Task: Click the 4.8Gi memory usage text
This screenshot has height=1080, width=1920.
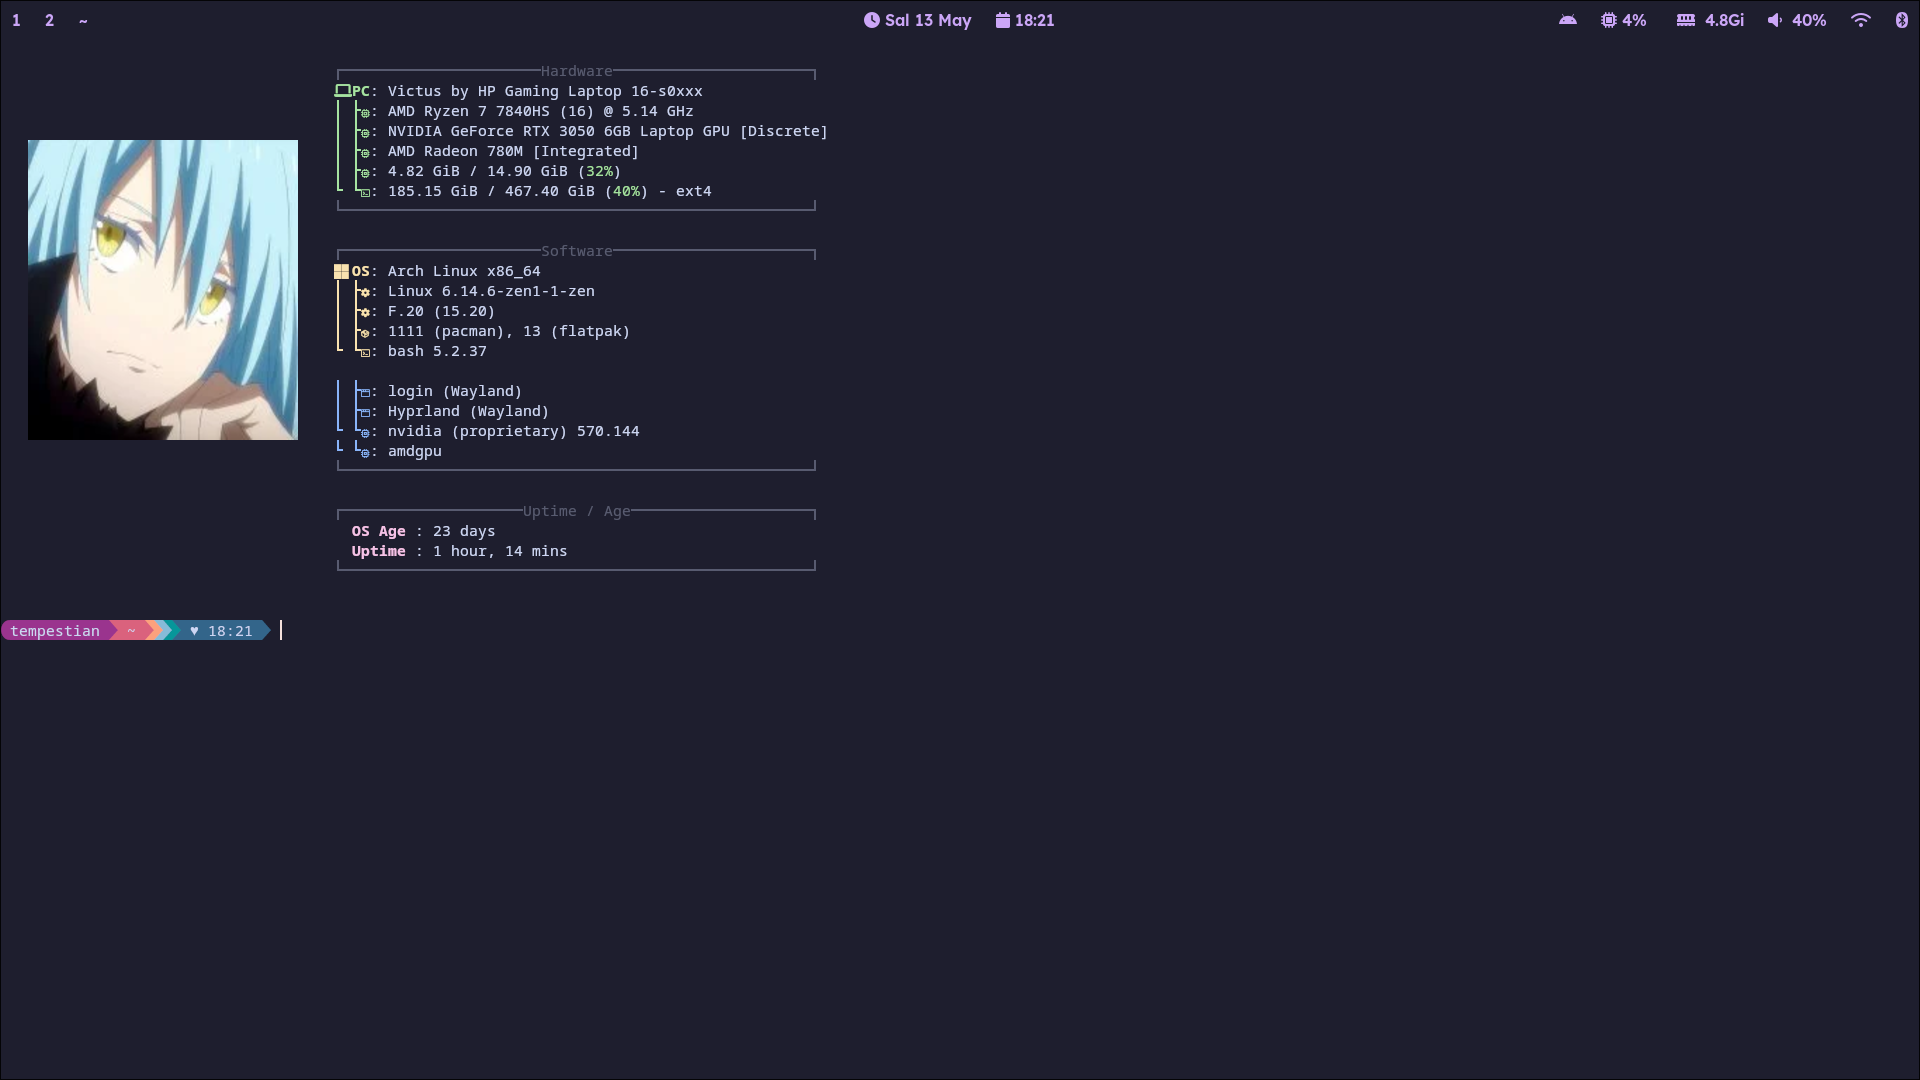Action: [1724, 20]
